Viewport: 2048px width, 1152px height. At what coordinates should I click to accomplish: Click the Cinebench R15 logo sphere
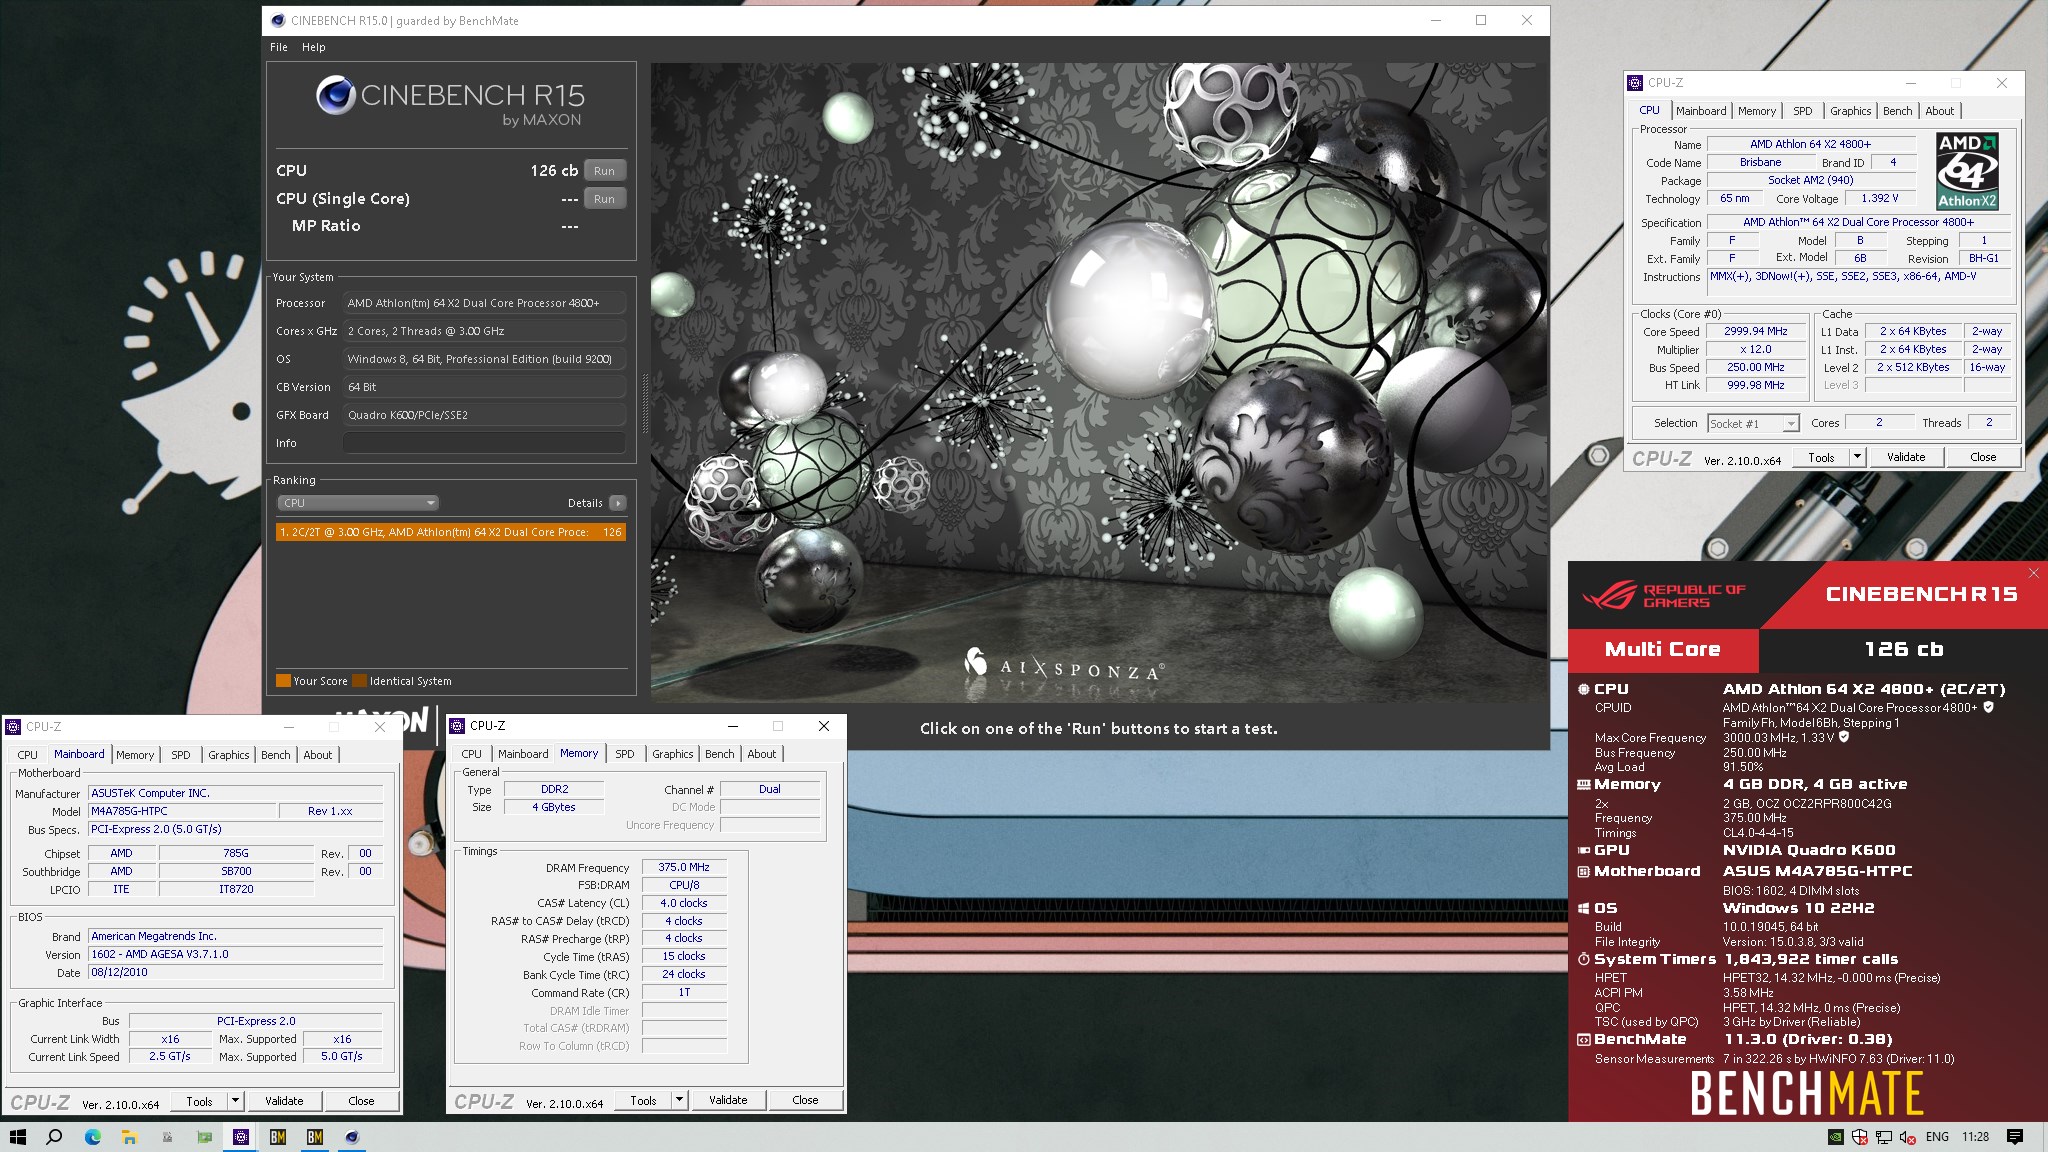[x=336, y=96]
